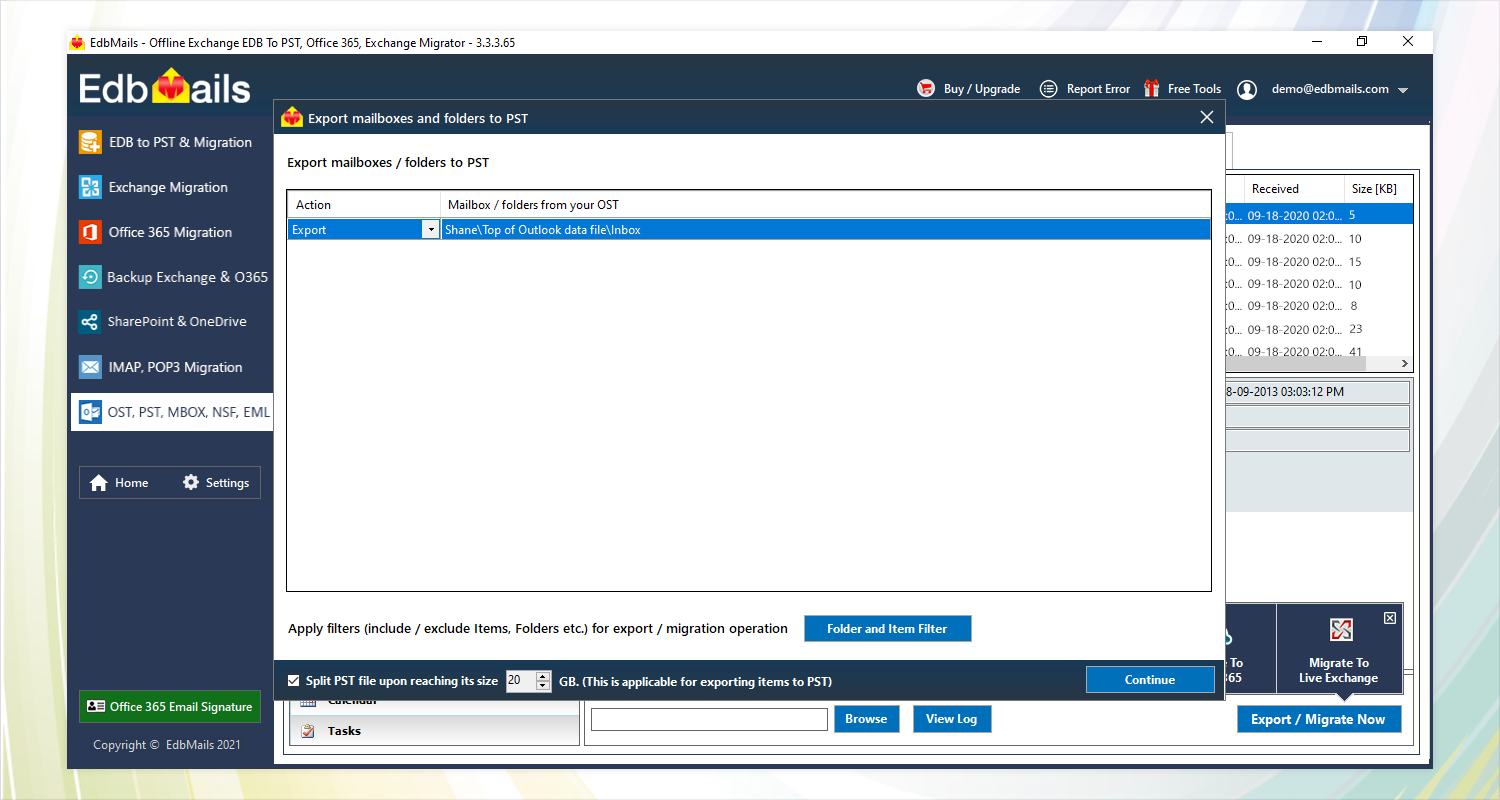Viewport: 1500px width, 800px height.
Task: Close the small box on Migrate To Live Exchange tile
Action: (1390, 618)
